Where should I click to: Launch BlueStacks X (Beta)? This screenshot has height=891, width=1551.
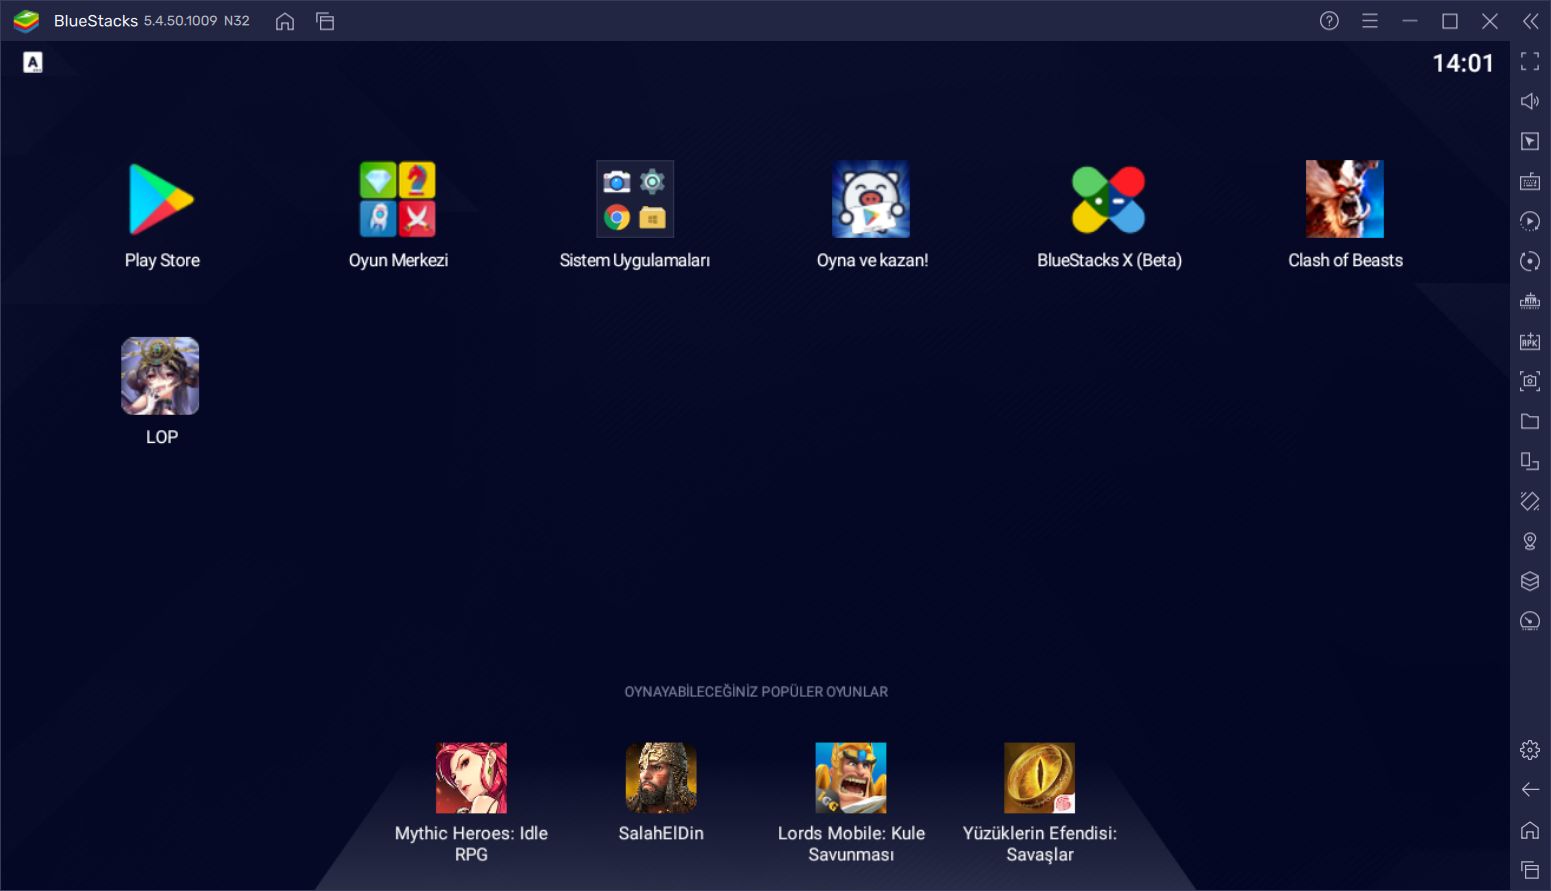[x=1108, y=199]
